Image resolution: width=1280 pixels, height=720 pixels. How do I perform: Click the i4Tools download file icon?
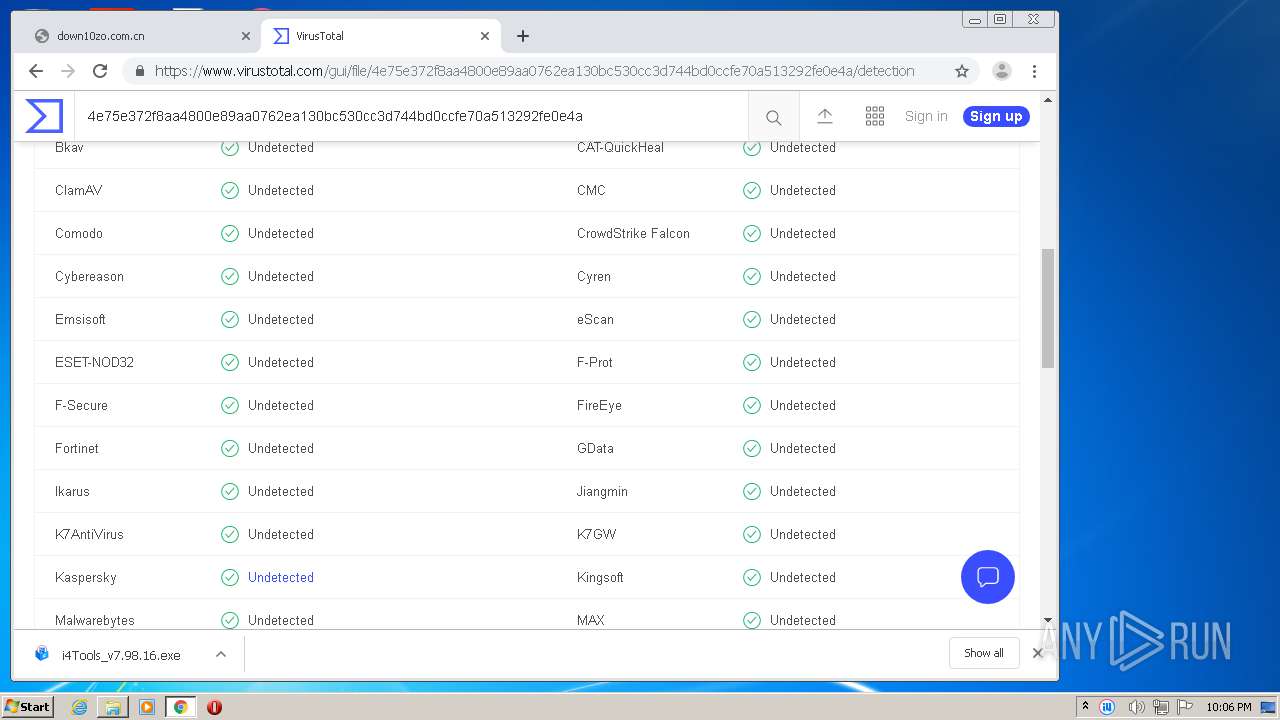click(42, 654)
